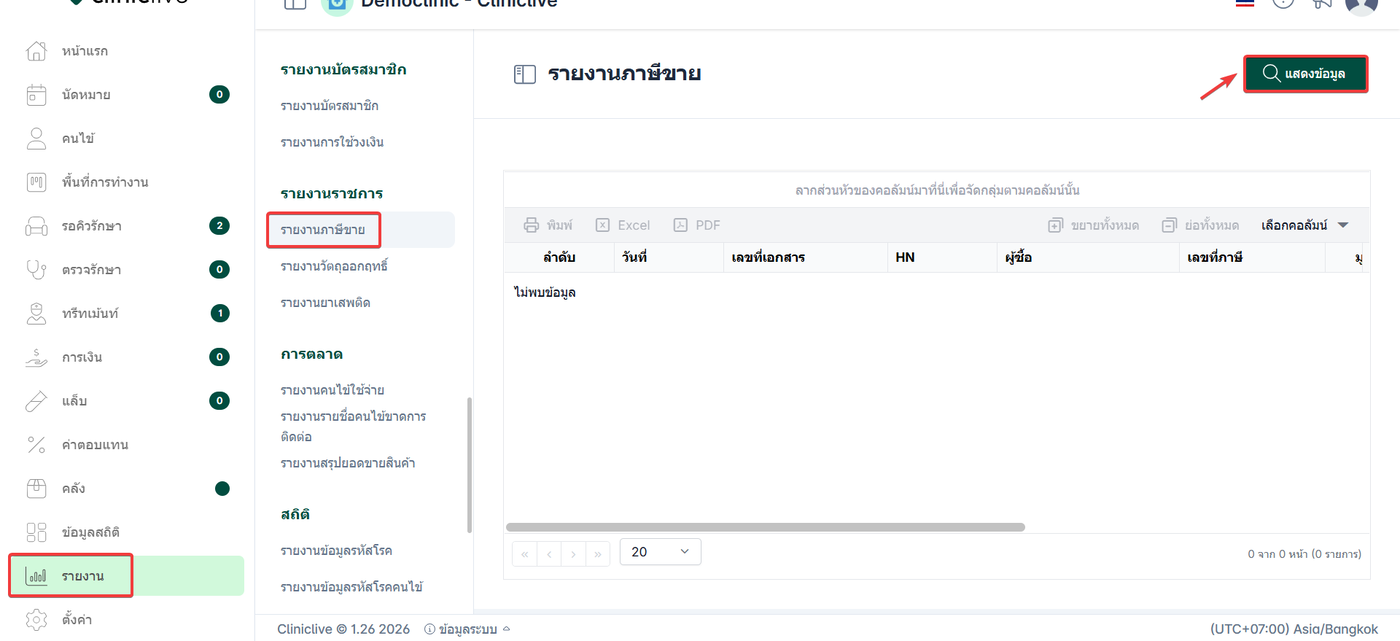Image resolution: width=1400 pixels, height=641 pixels.
Task: Open the หน้าแรก home icon
Action: 36,51
